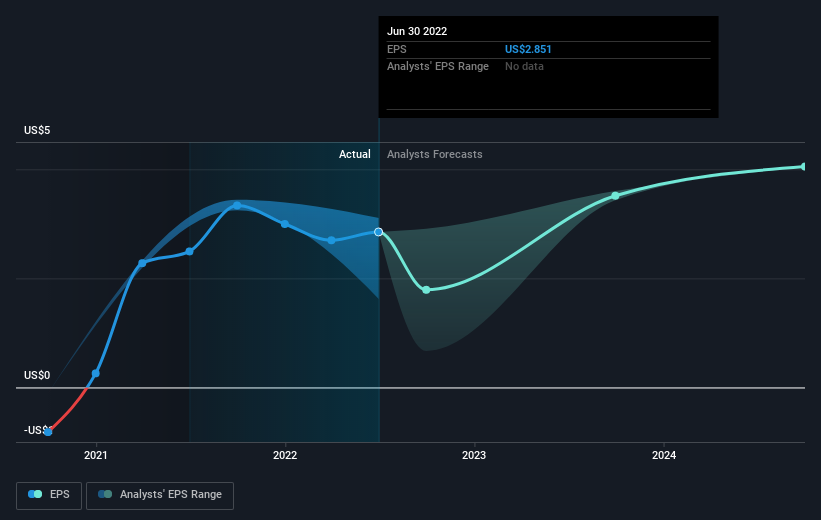The height and width of the screenshot is (520, 821).
Task: Click the 2023 x-axis label
Action: (474, 456)
